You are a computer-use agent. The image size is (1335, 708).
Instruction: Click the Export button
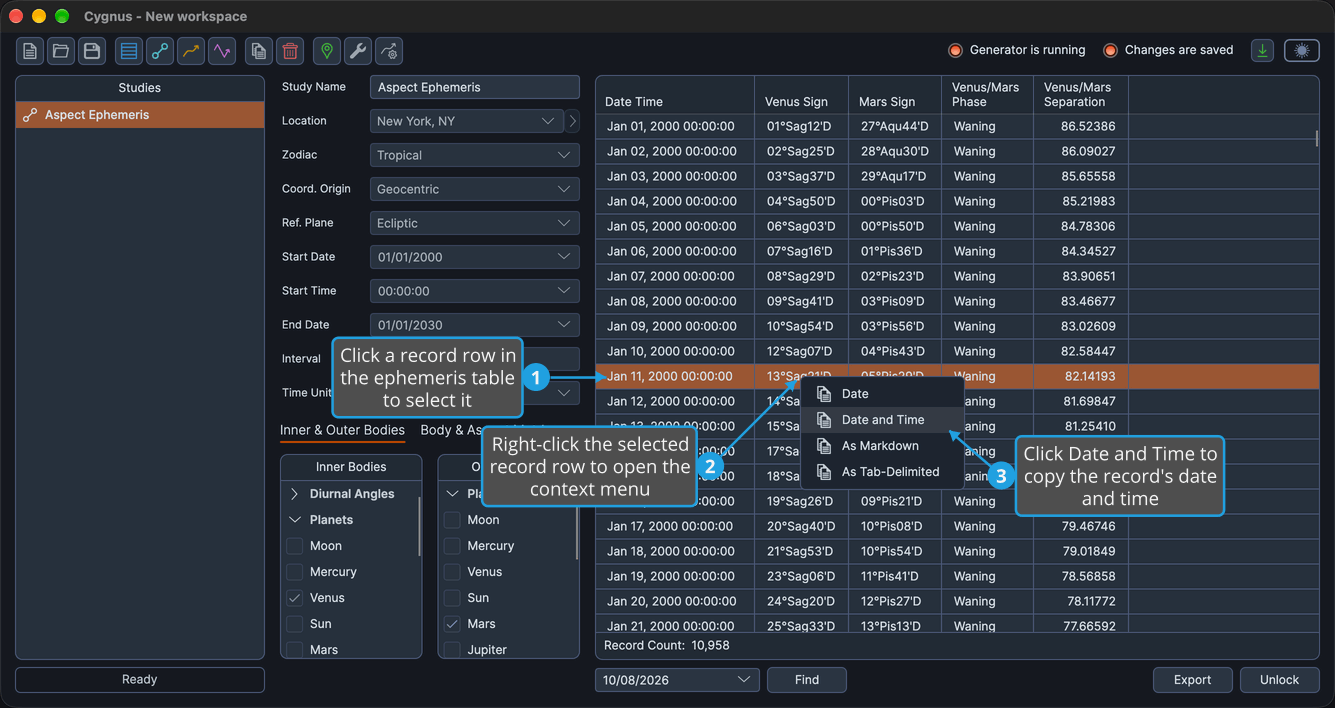click(x=1192, y=680)
